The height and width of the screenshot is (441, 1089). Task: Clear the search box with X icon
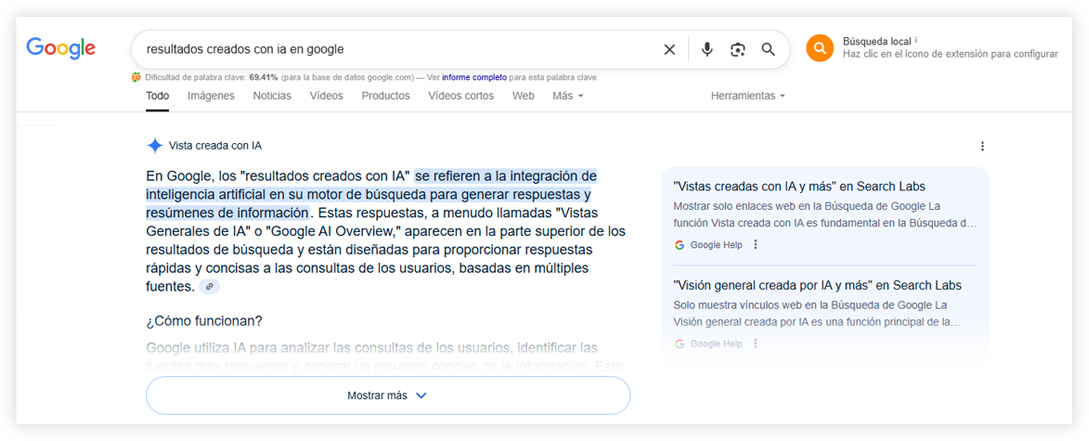point(669,49)
